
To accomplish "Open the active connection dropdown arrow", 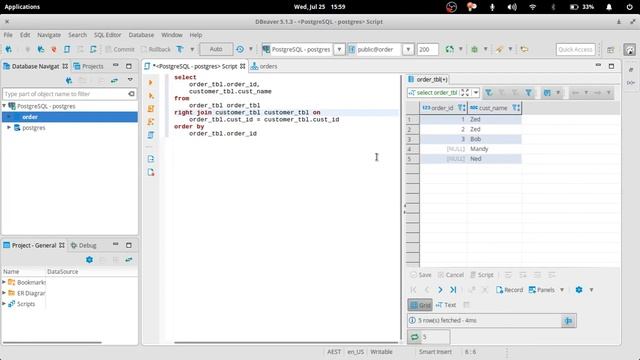I will [x=339, y=49].
